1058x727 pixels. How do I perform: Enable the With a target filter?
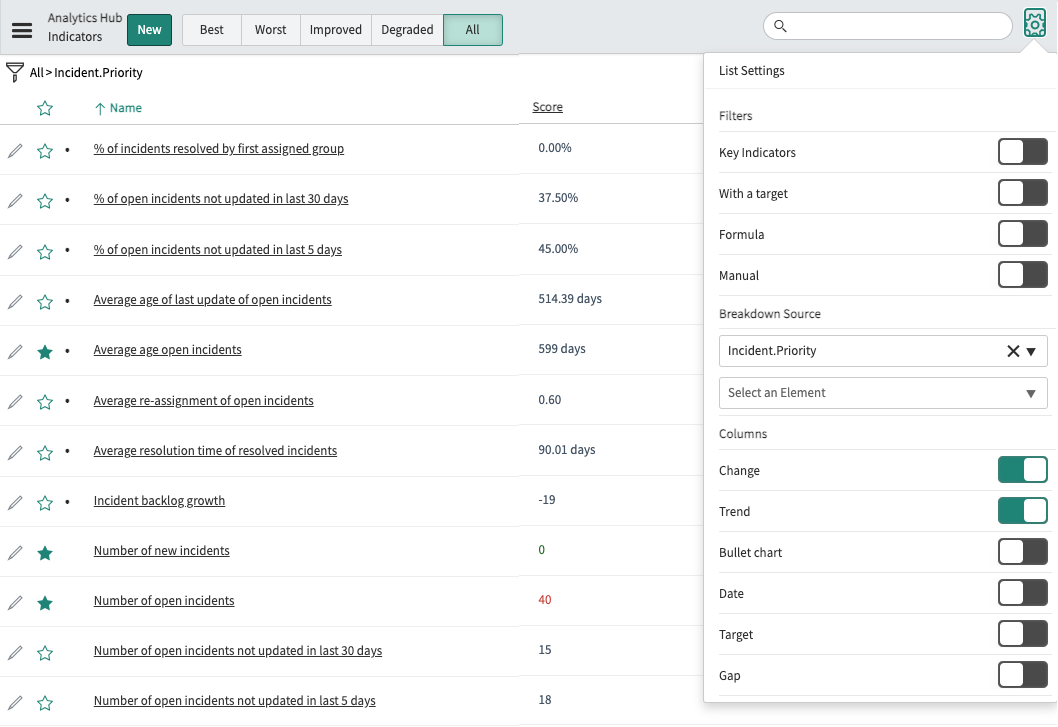click(1023, 193)
